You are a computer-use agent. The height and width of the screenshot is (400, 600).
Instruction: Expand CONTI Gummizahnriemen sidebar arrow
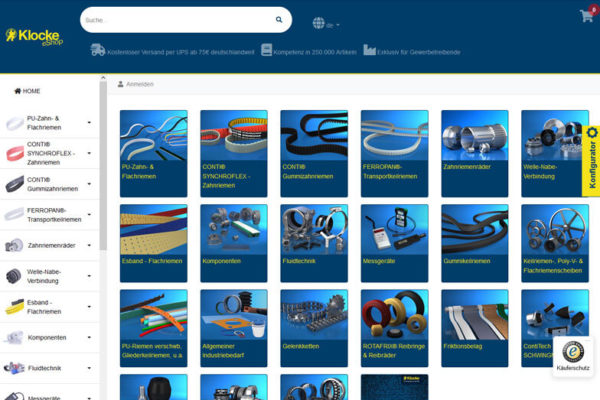[x=89, y=184]
